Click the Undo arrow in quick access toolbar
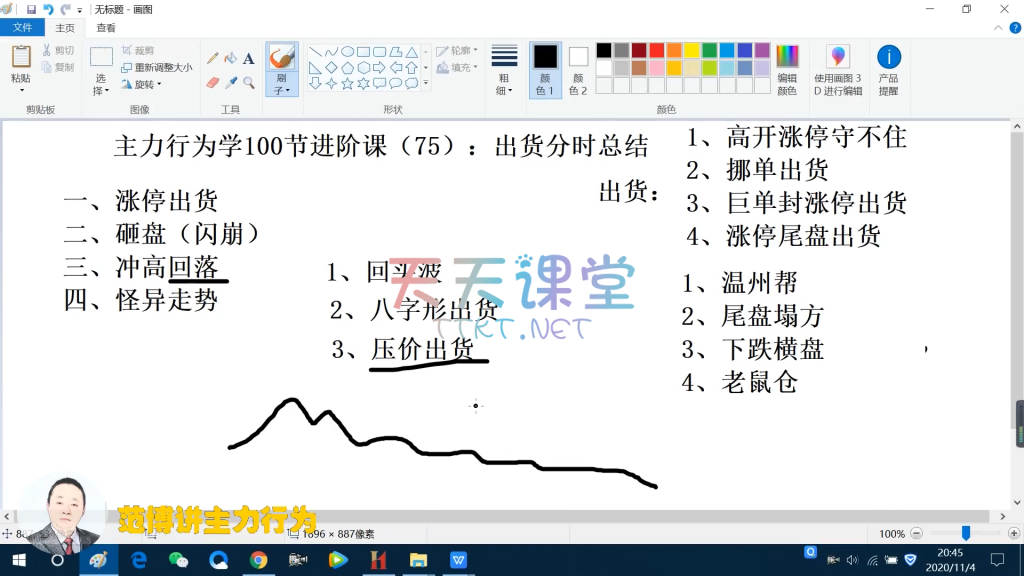 [49, 9]
